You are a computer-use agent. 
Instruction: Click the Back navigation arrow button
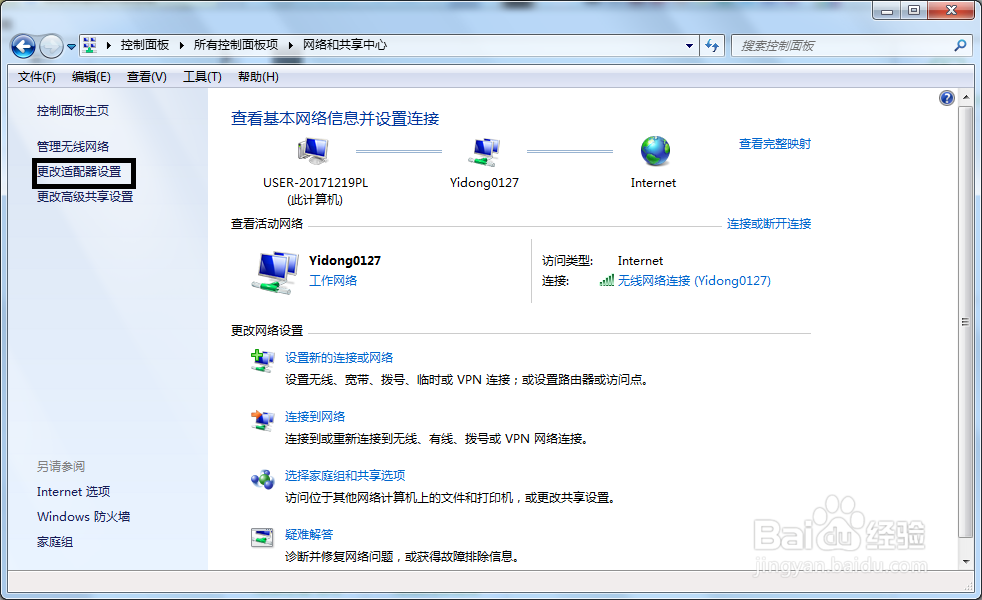(23, 46)
